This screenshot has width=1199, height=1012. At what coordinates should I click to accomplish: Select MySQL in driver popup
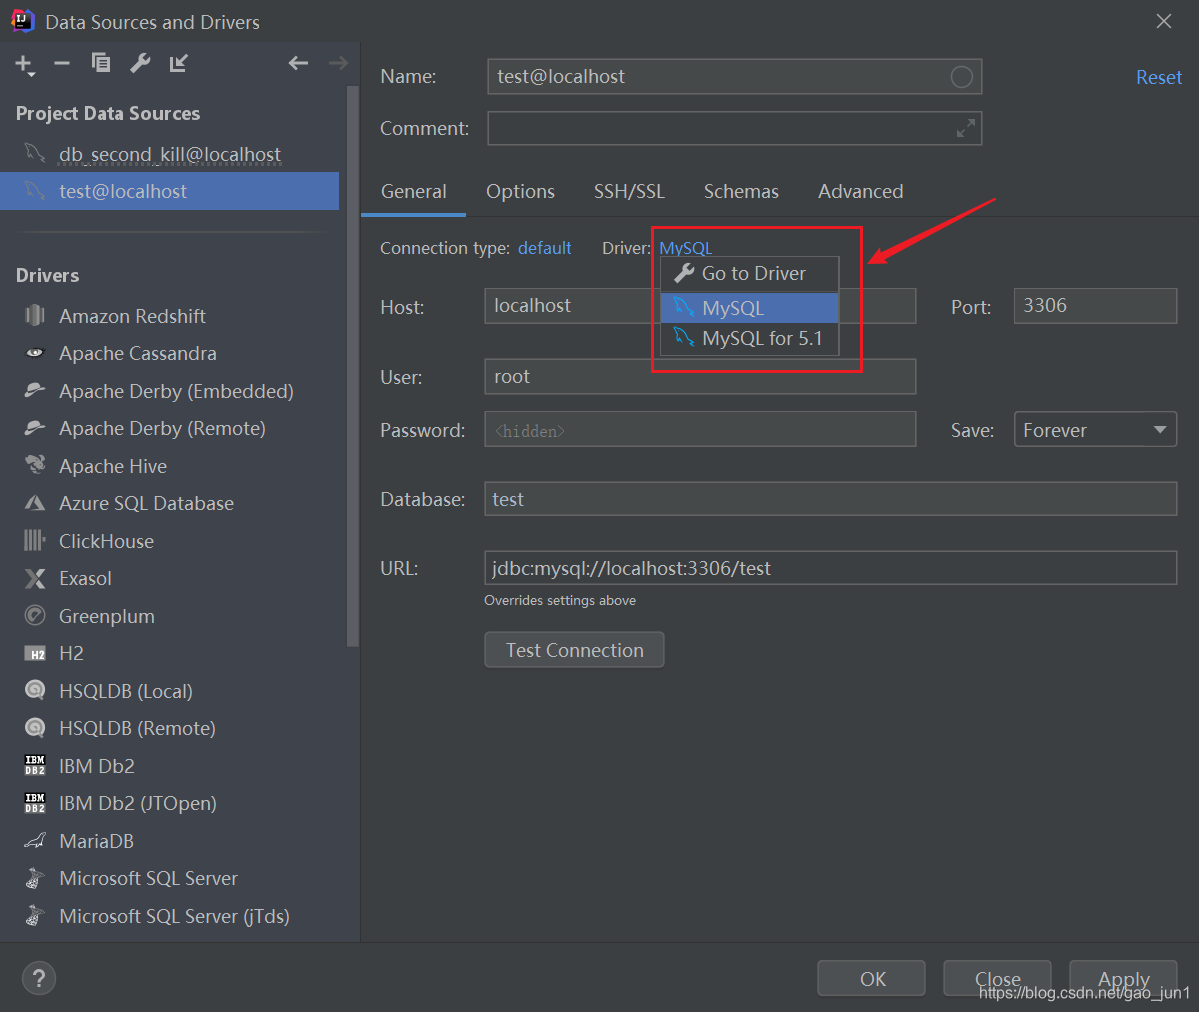[749, 308]
